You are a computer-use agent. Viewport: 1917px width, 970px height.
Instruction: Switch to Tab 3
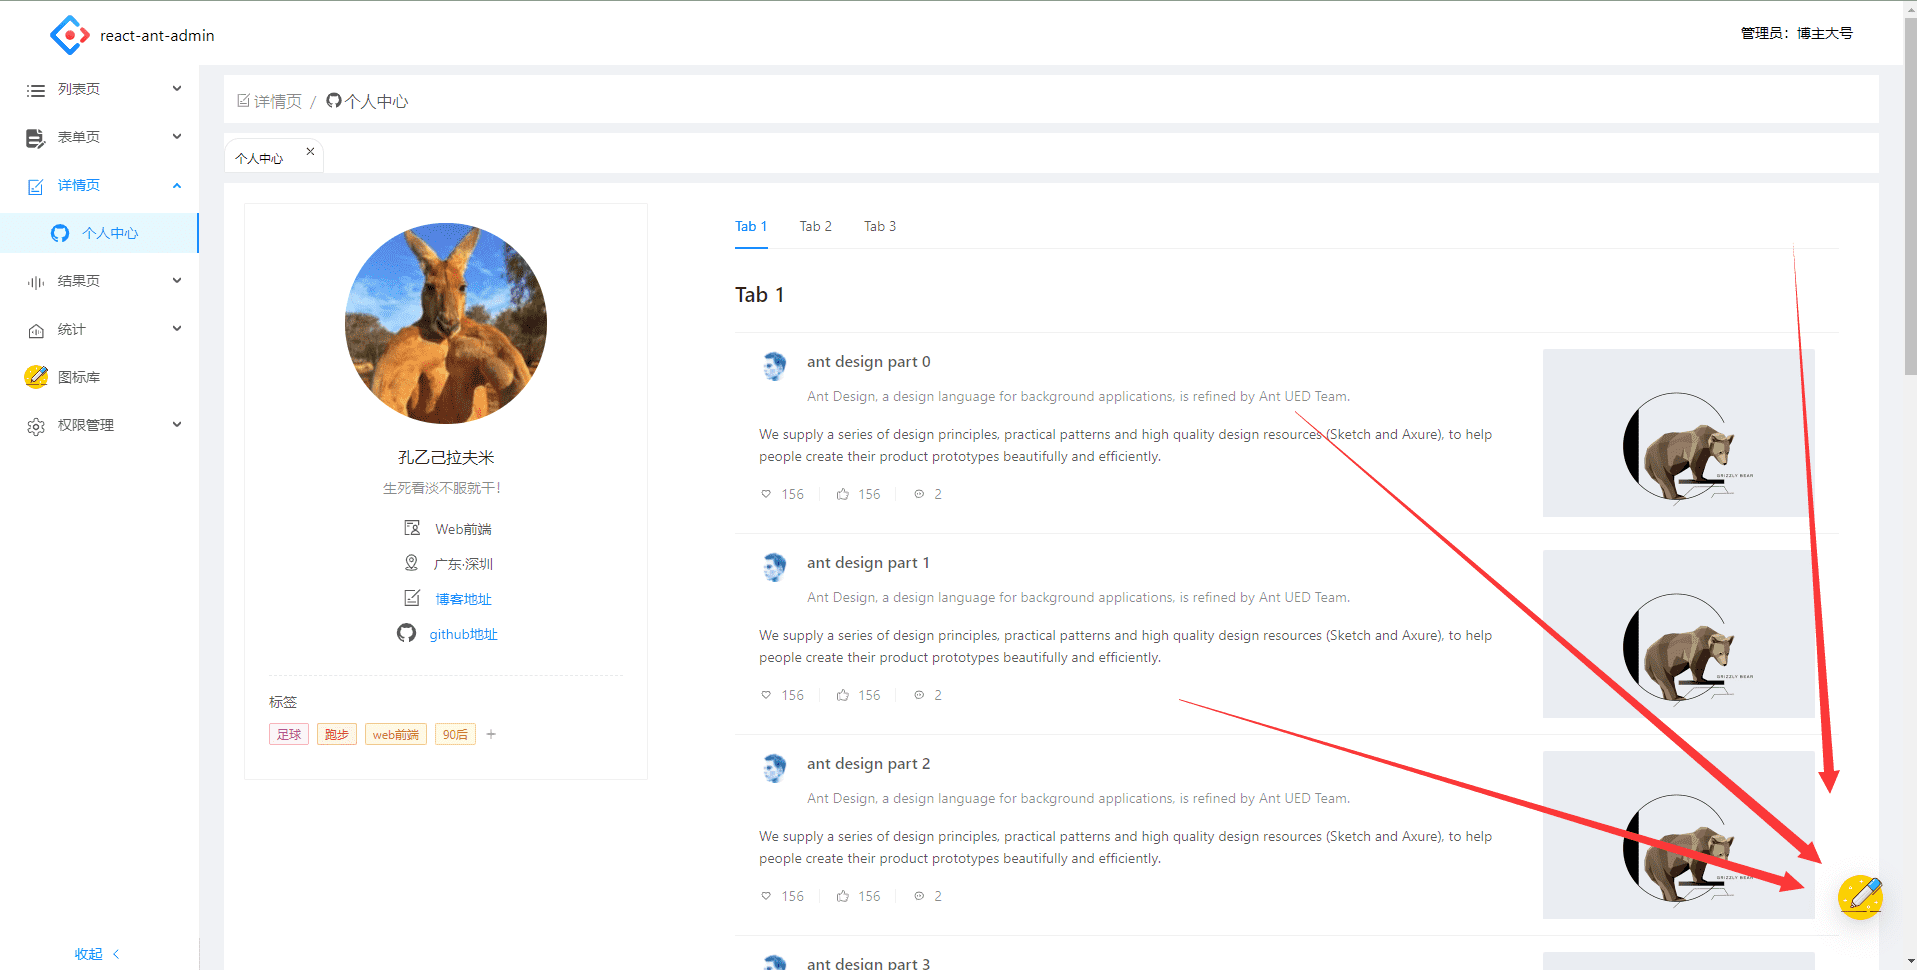[x=880, y=227]
